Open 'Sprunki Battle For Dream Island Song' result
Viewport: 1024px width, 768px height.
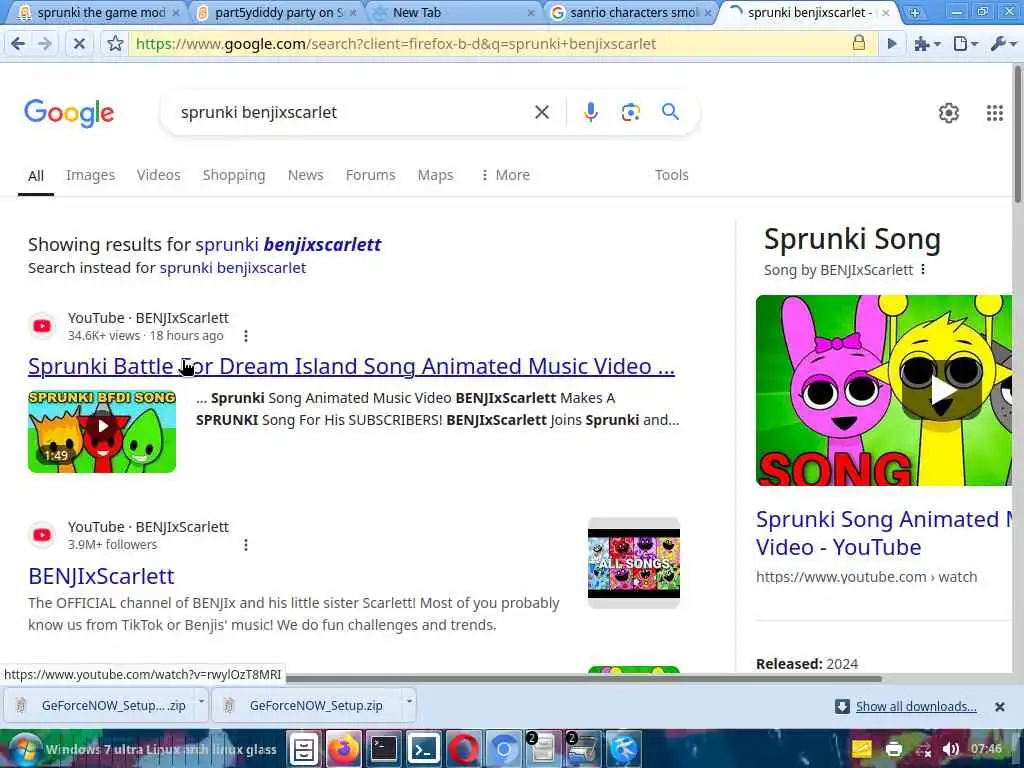pyautogui.click(x=351, y=366)
